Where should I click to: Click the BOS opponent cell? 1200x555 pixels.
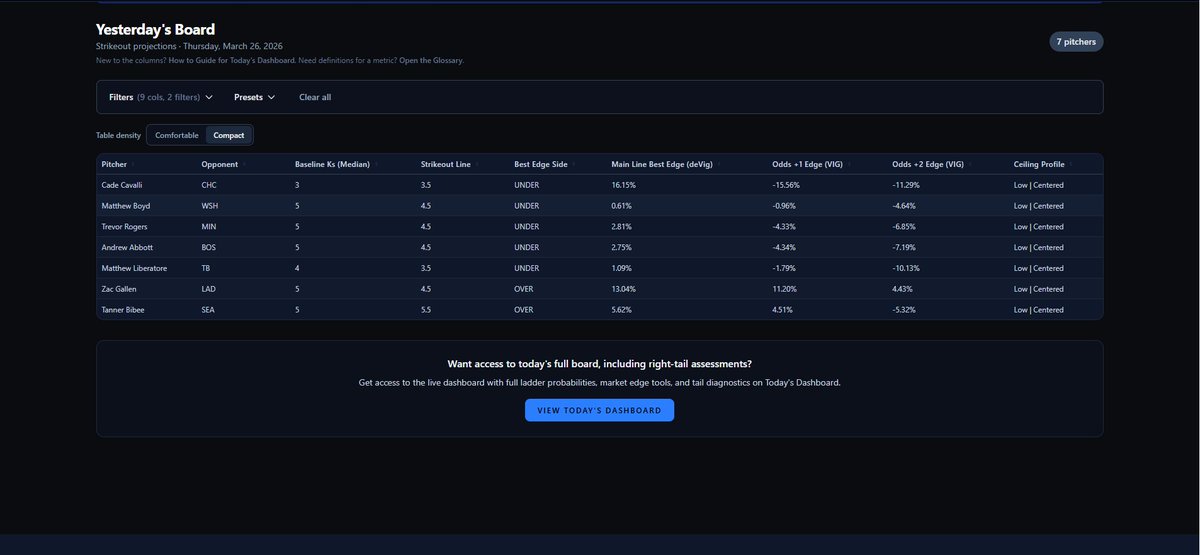click(209, 247)
